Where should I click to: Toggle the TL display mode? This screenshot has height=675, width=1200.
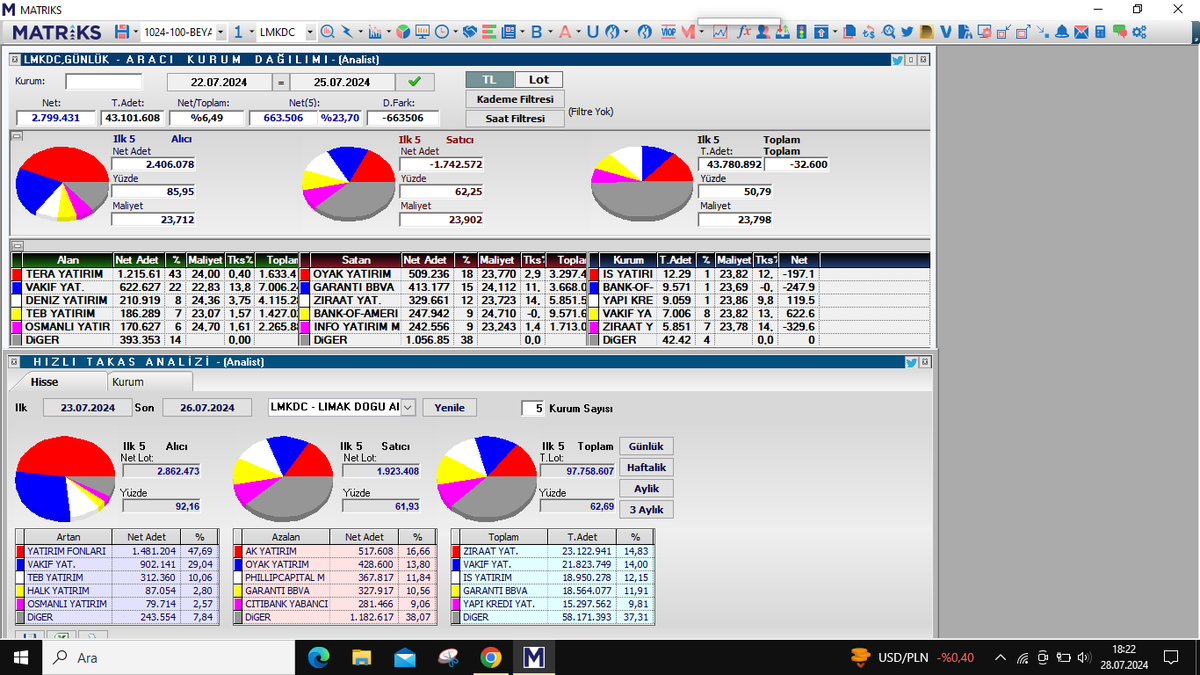tap(489, 79)
